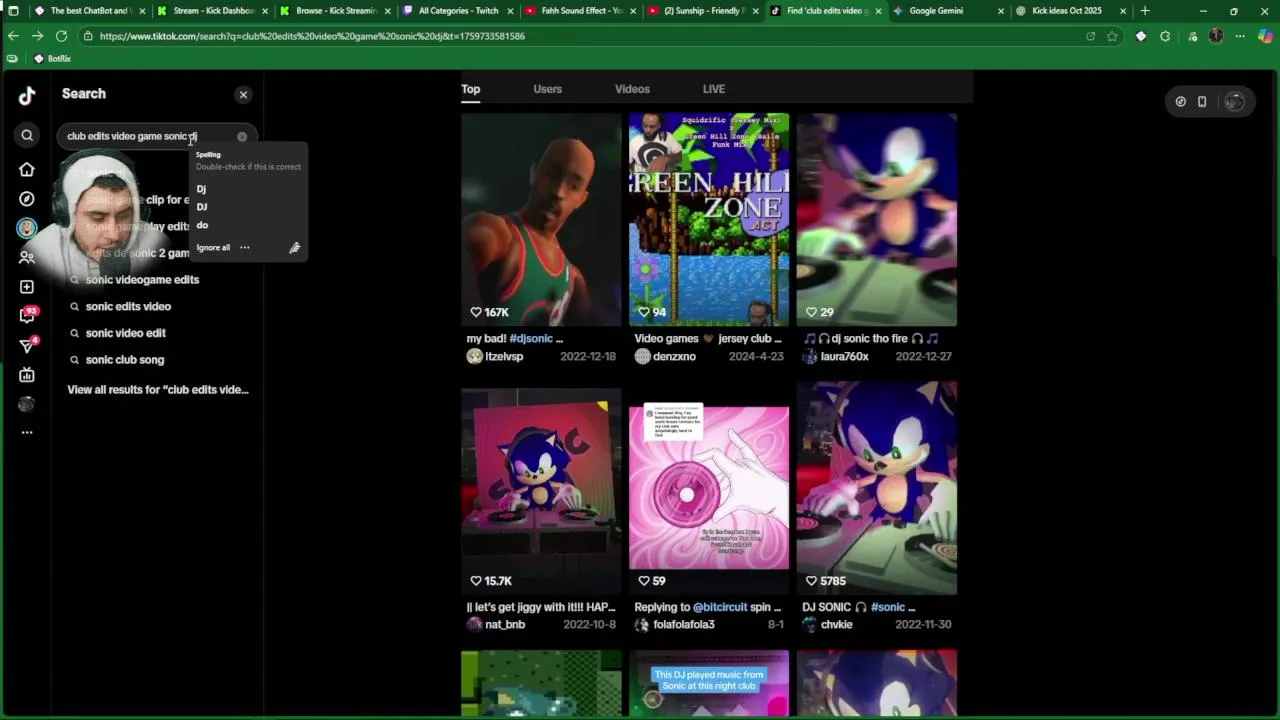Switch to "Kick ideas Oct 2025" browser tab

click(x=1070, y=11)
